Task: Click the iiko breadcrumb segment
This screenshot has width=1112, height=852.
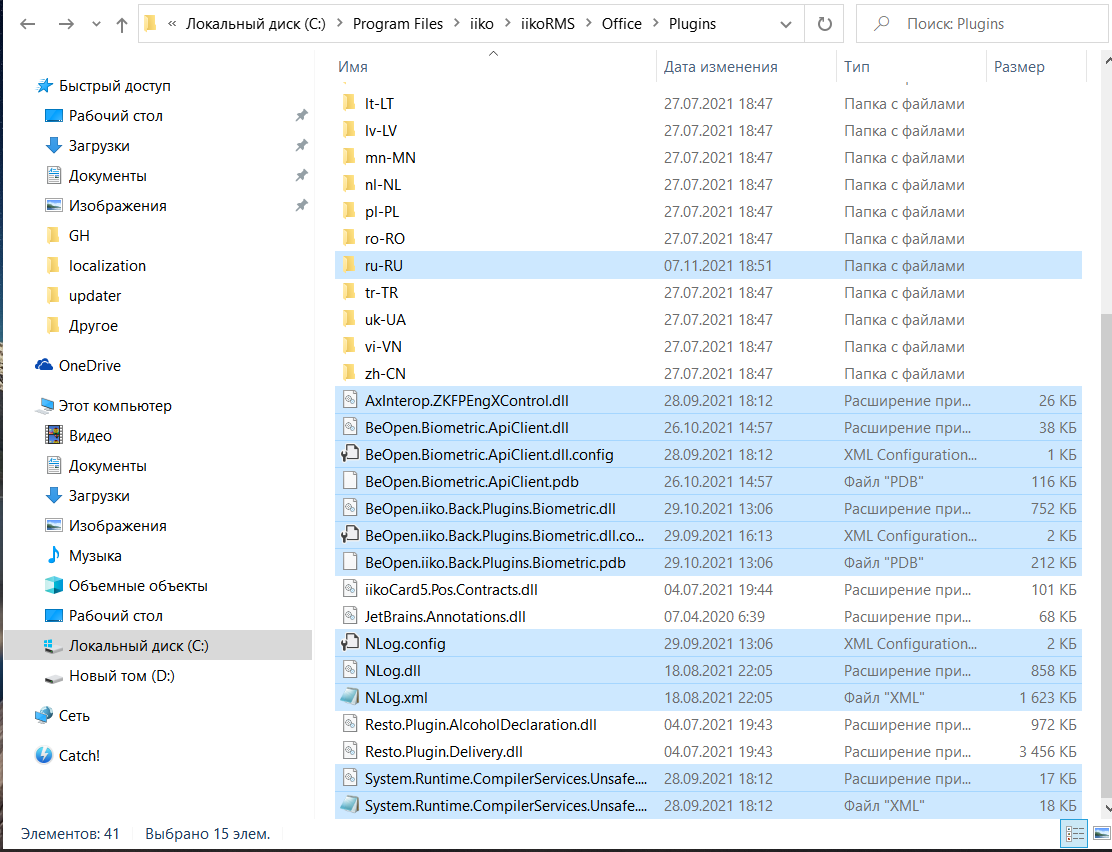Action: pos(482,24)
